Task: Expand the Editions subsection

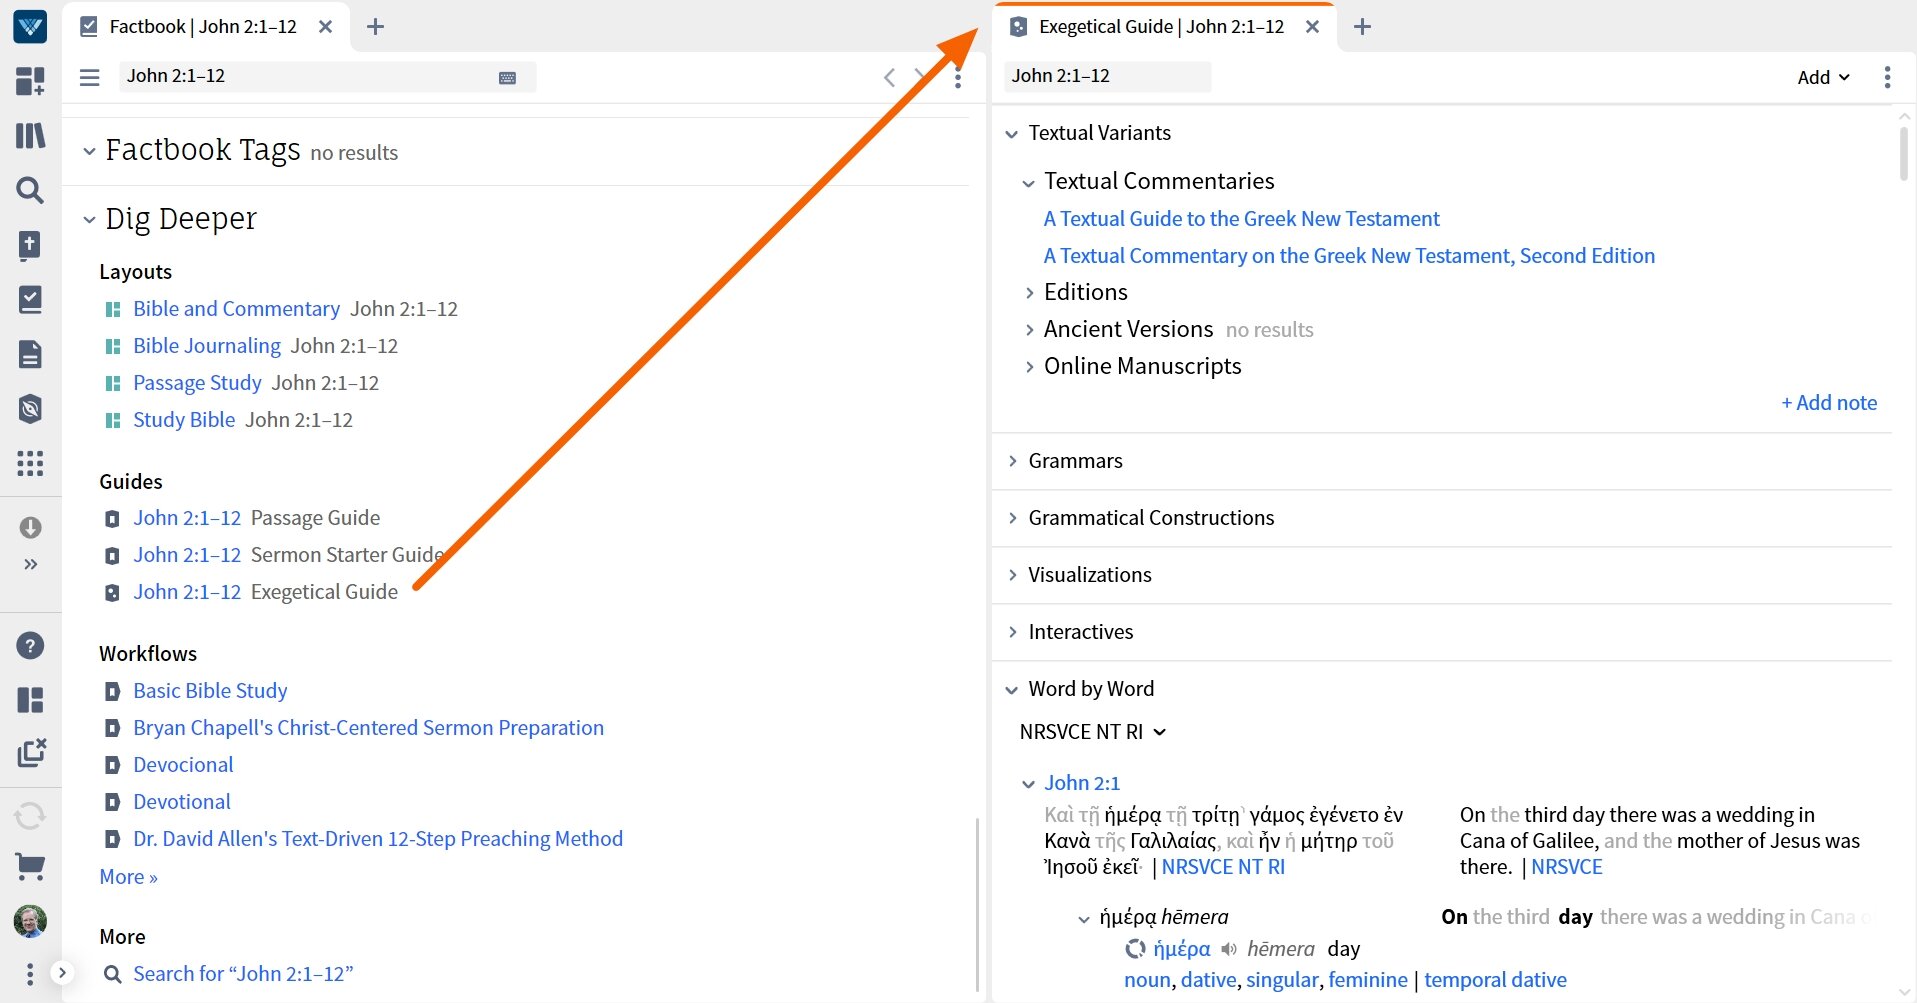Action: click(1029, 293)
